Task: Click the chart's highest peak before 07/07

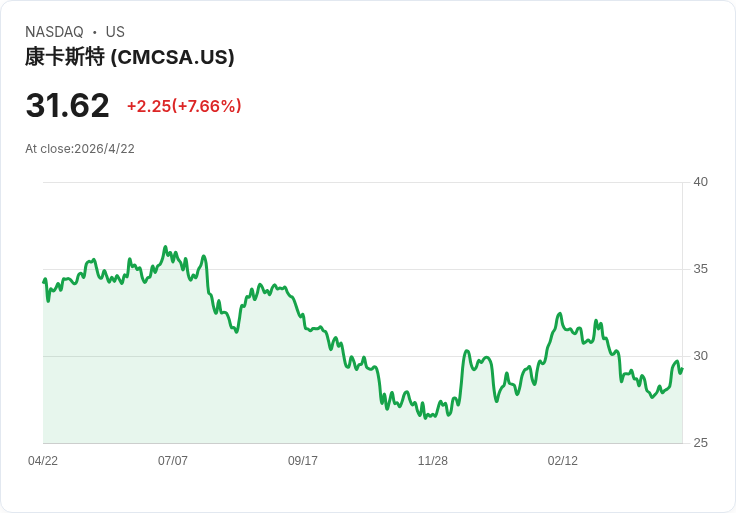Action: (x=165, y=247)
